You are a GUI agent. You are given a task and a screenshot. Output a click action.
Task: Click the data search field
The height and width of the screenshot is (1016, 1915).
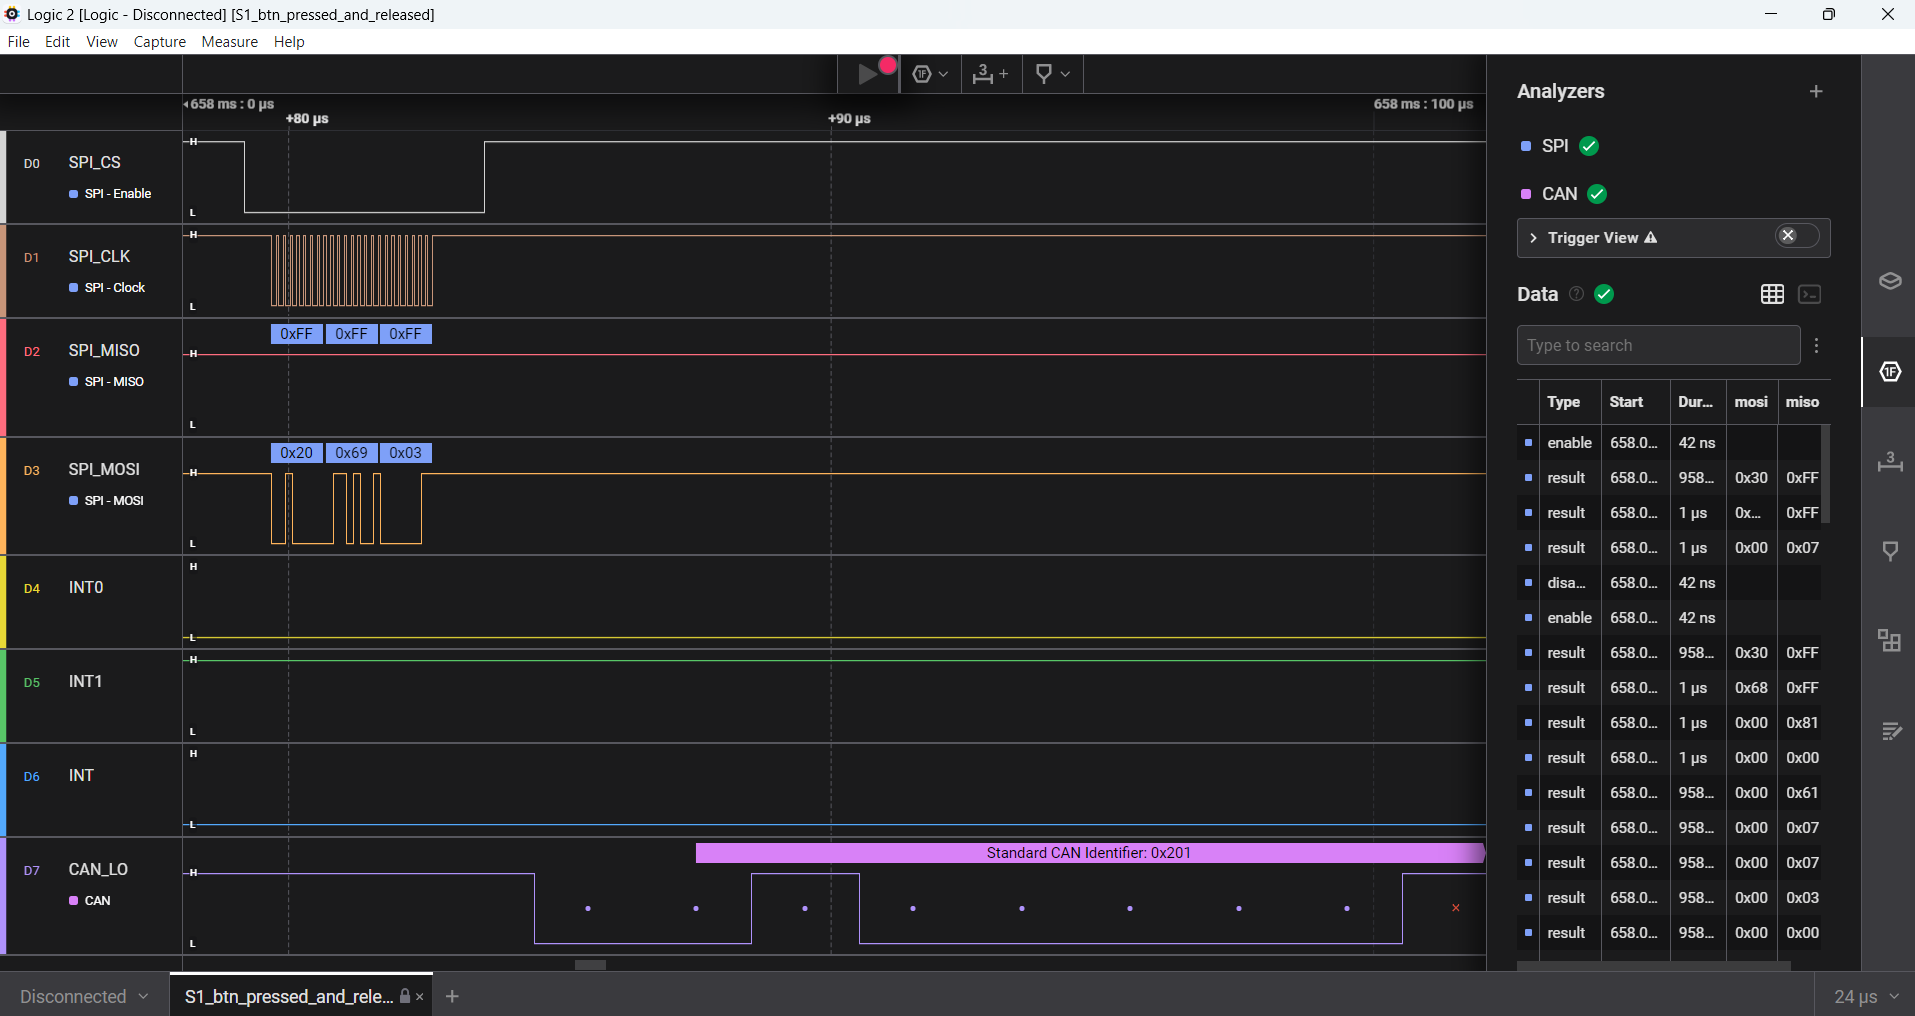[x=1658, y=345]
